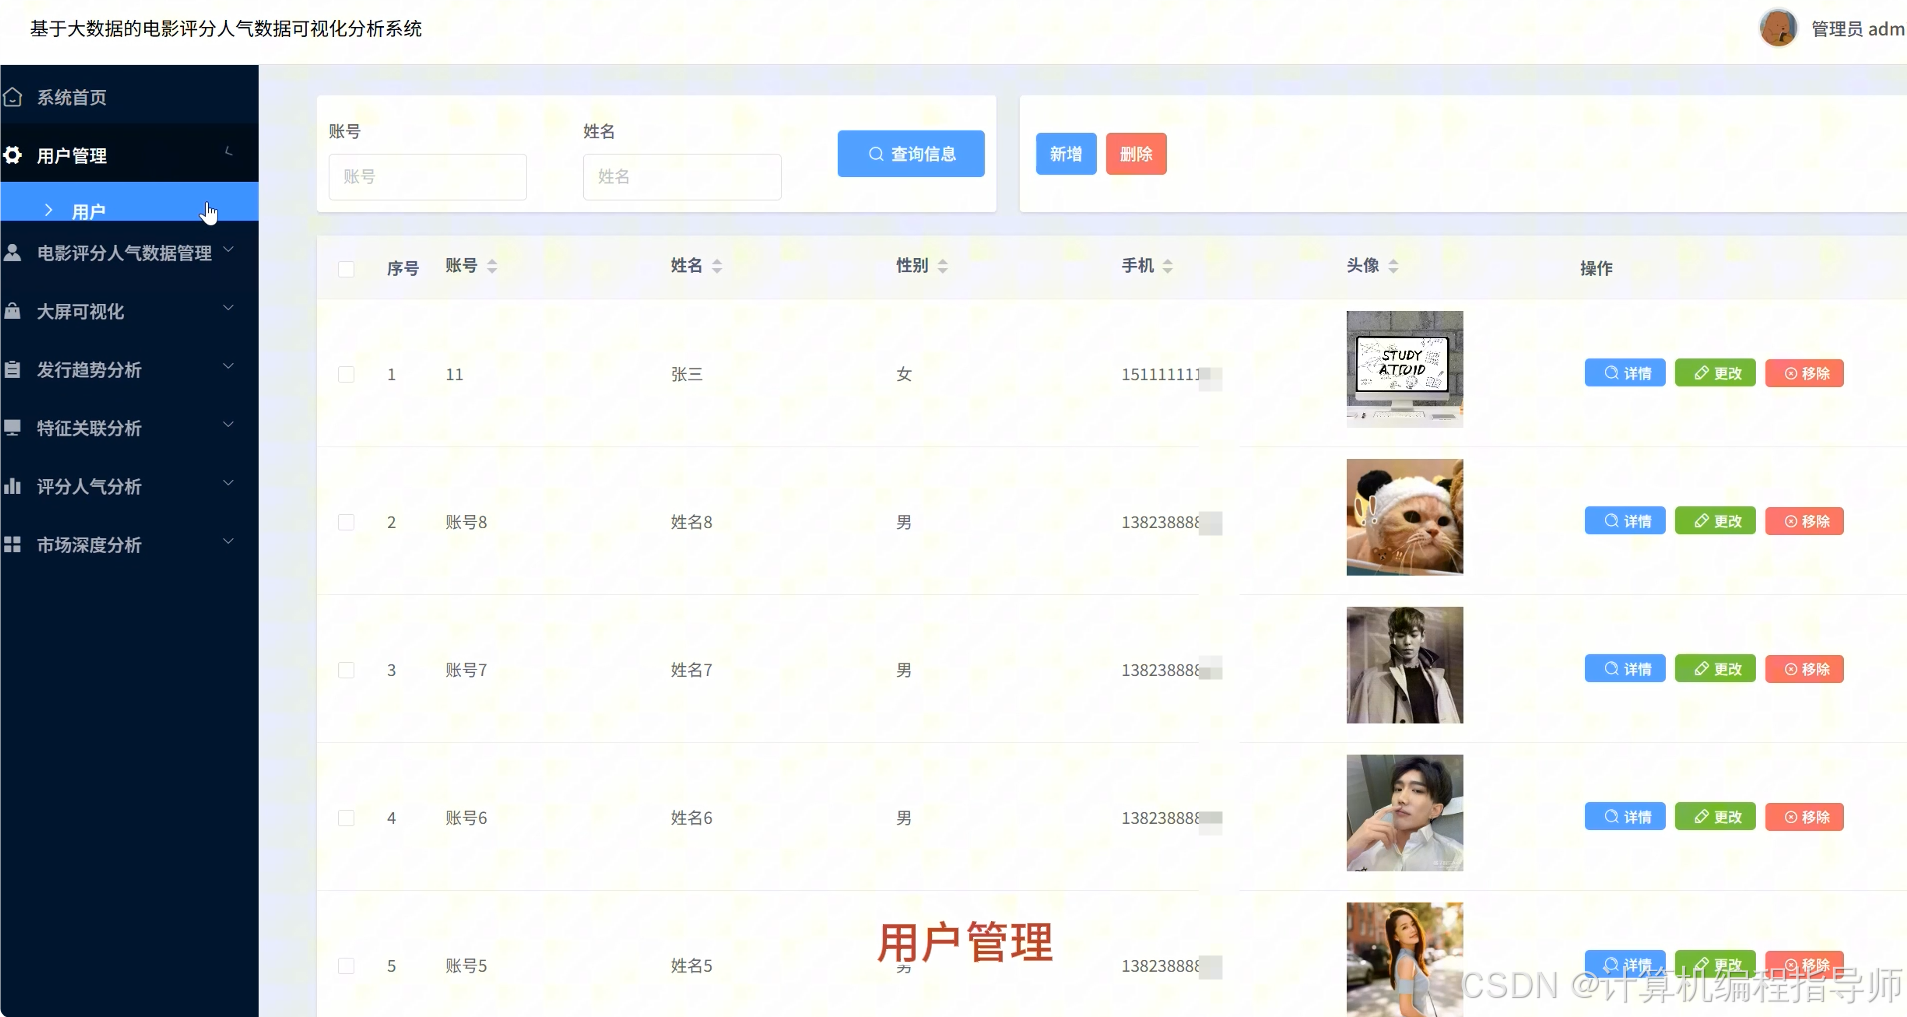
Task: Select the 发行趋势分析 document icon
Action: (14, 369)
